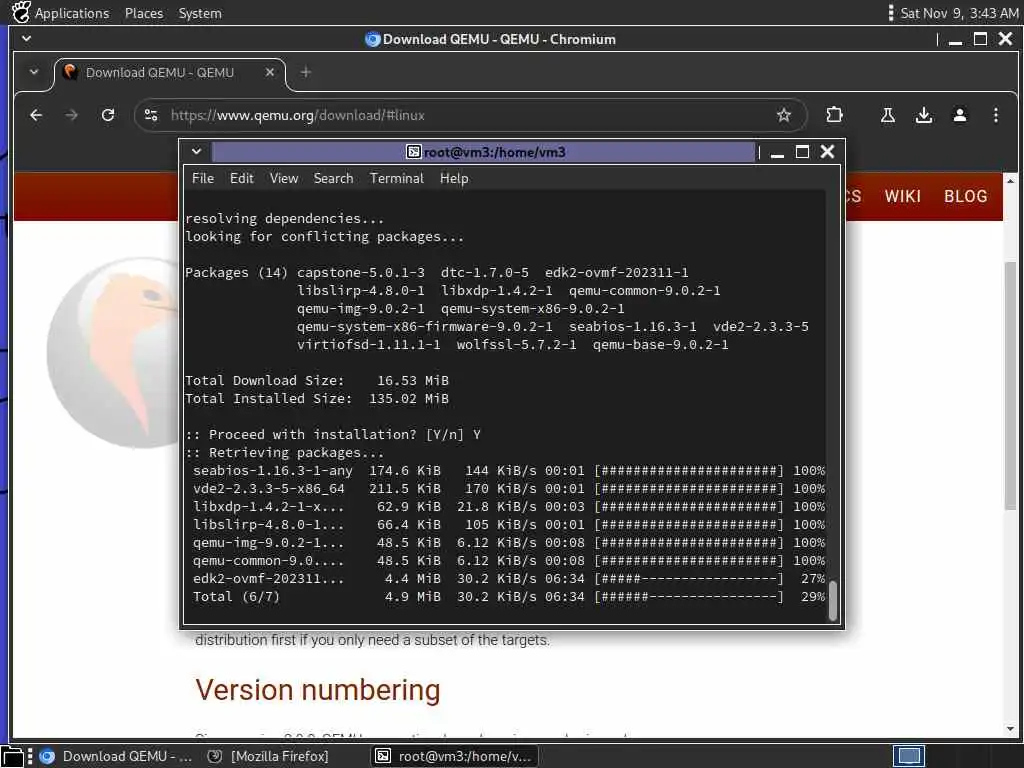This screenshot has width=1024, height=768.
Task: Open Places menu in top panel
Action: [144, 13]
